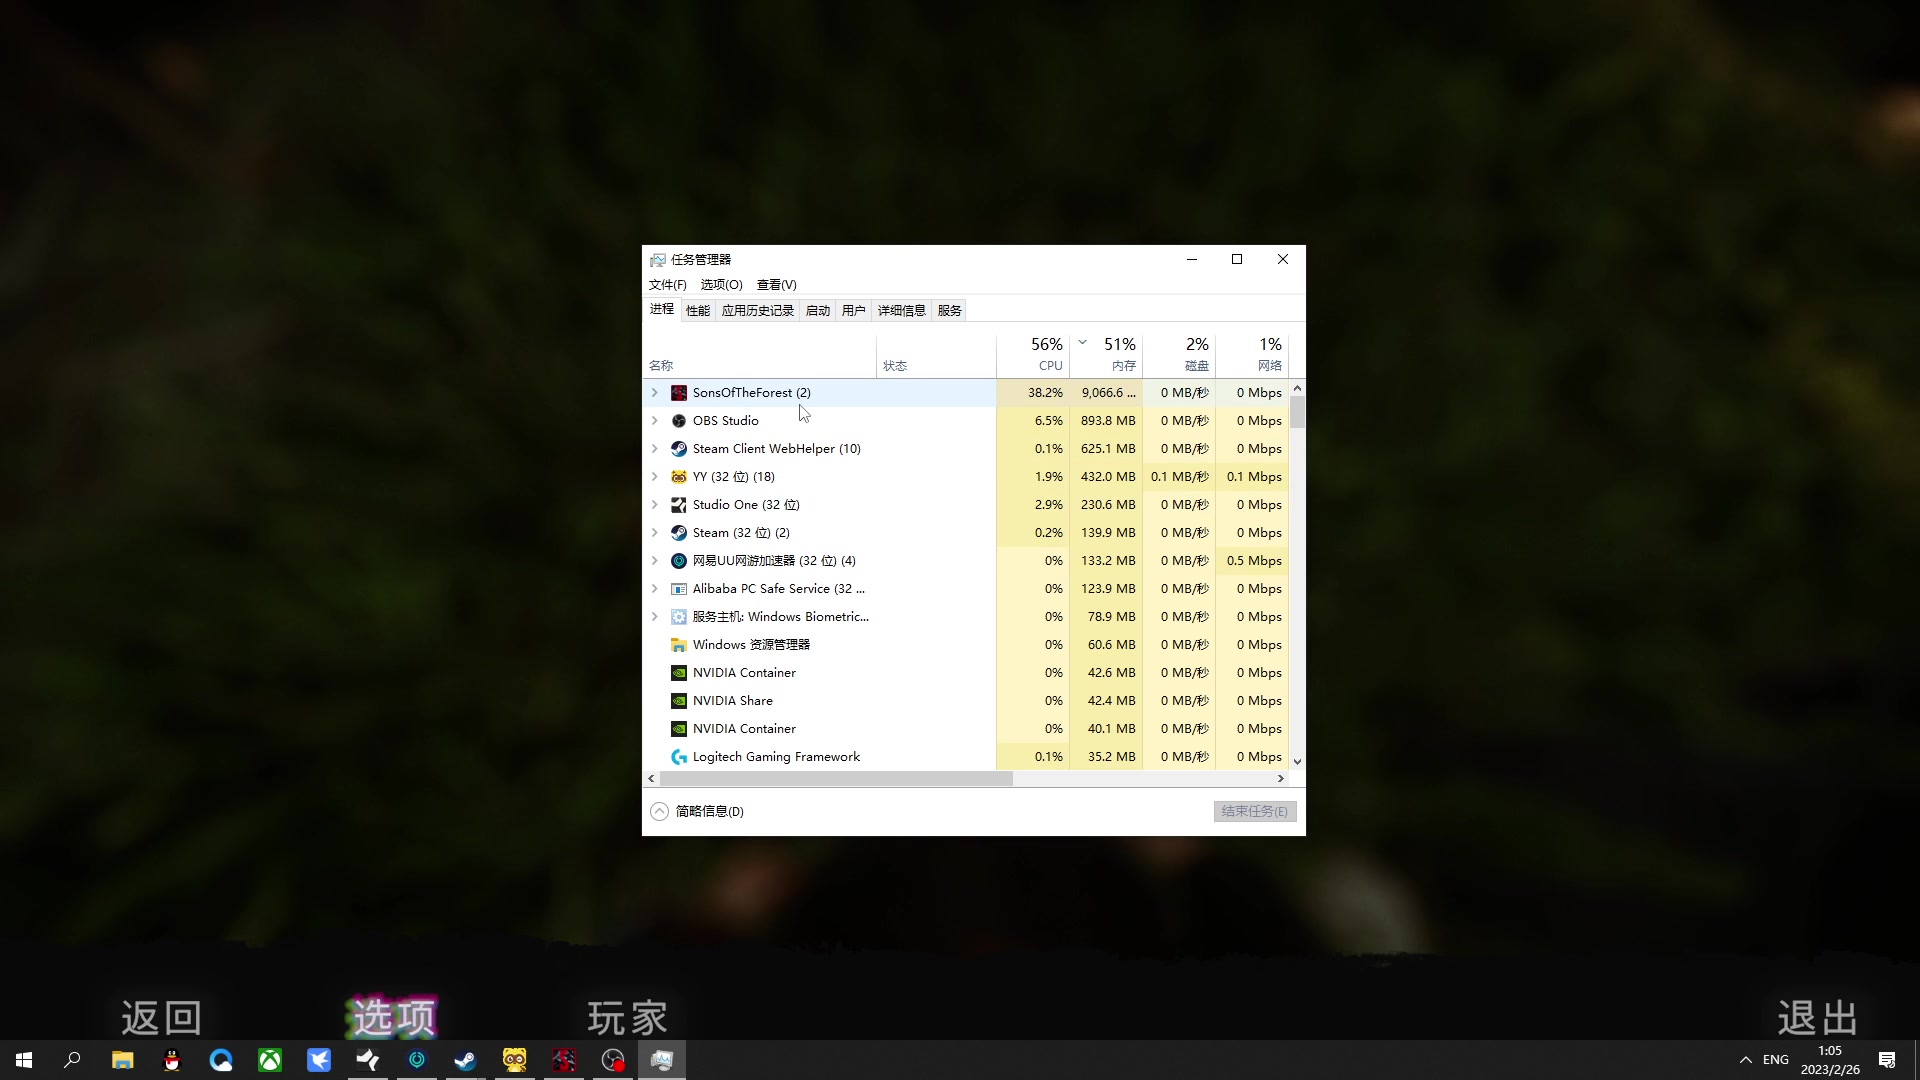Open the 文件(F) menu
1920x1080 pixels.
click(667, 285)
